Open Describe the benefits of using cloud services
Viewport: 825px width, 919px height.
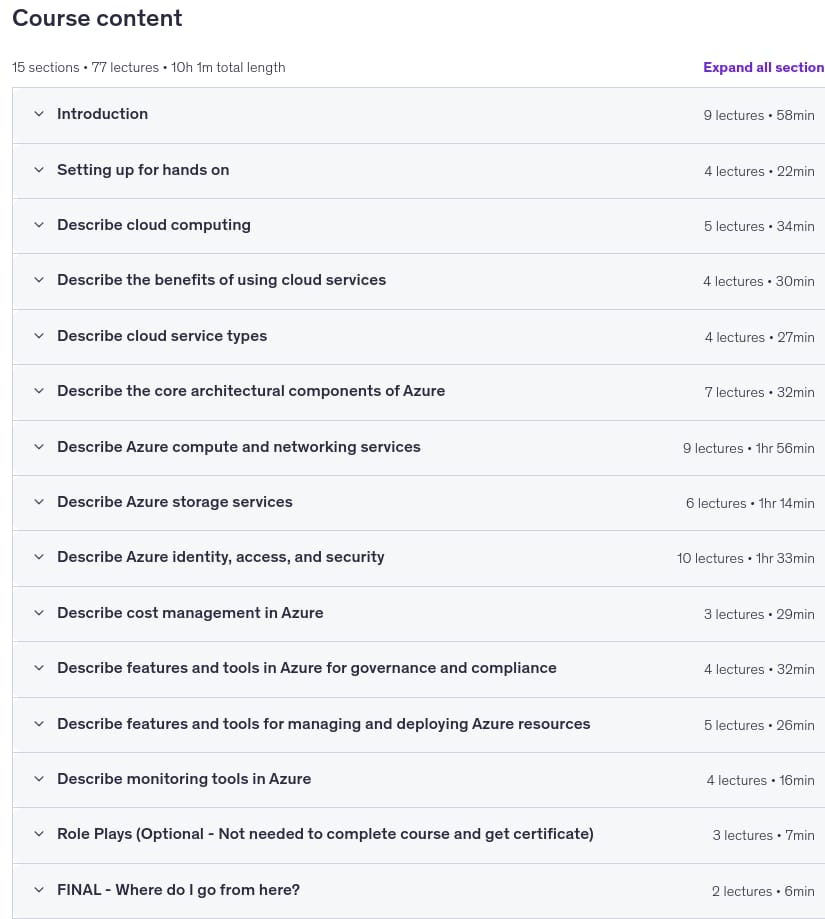click(x=221, y=280)
